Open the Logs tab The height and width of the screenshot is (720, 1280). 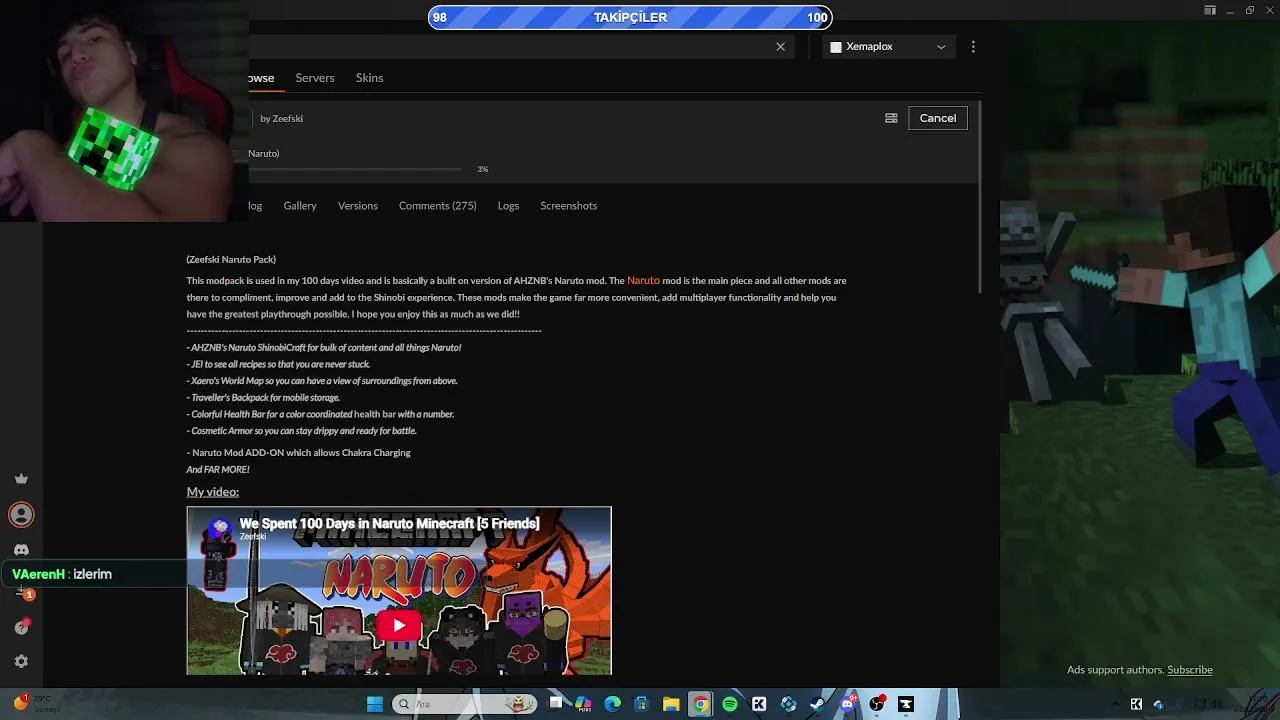[x=508, y=206]
